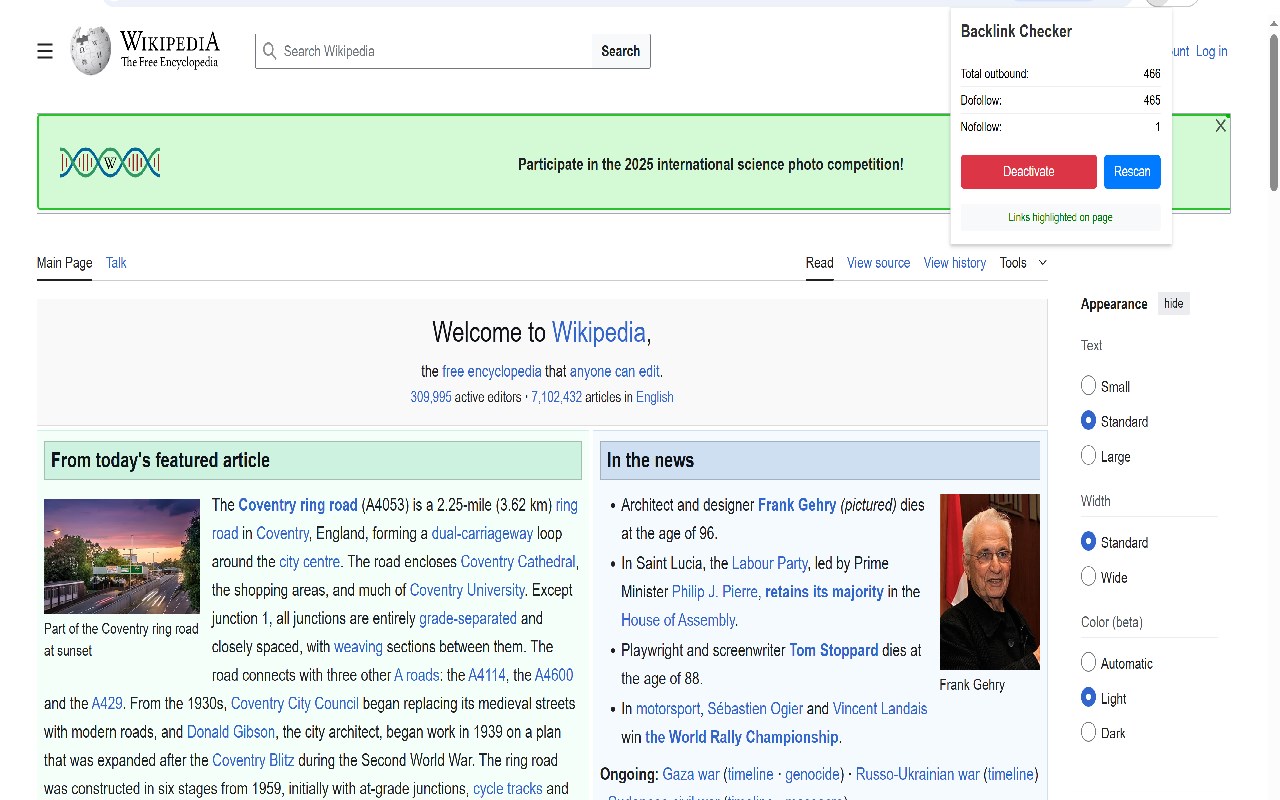
Task: Click the anyone can edit link
Action: tap(615, 371)
